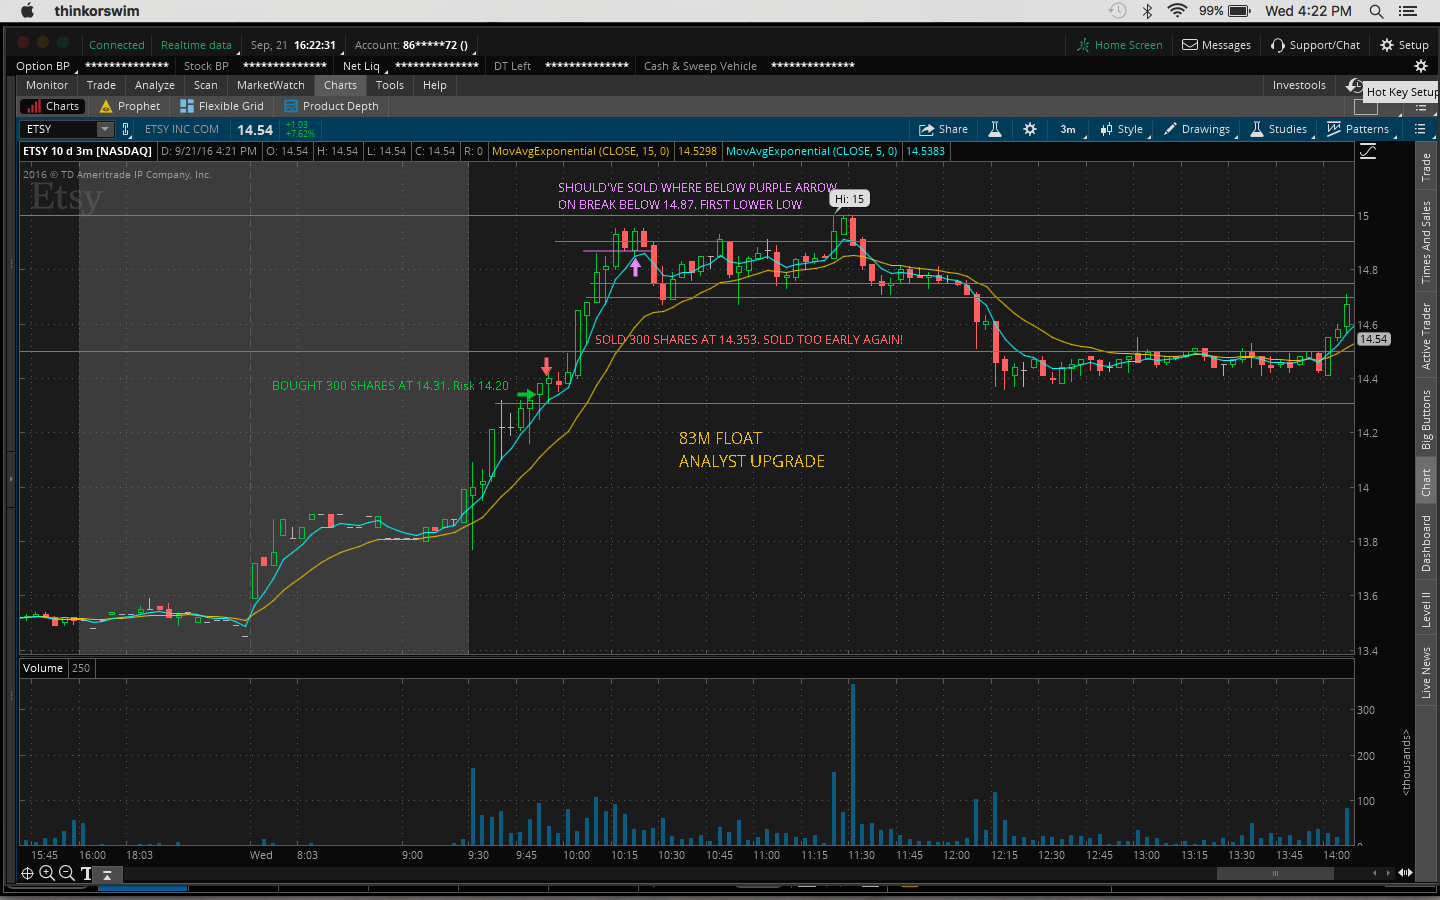Click the scroll-to-end arrows icon
The width and height of the screenshot is (1440, 900).
(1405, 873)
